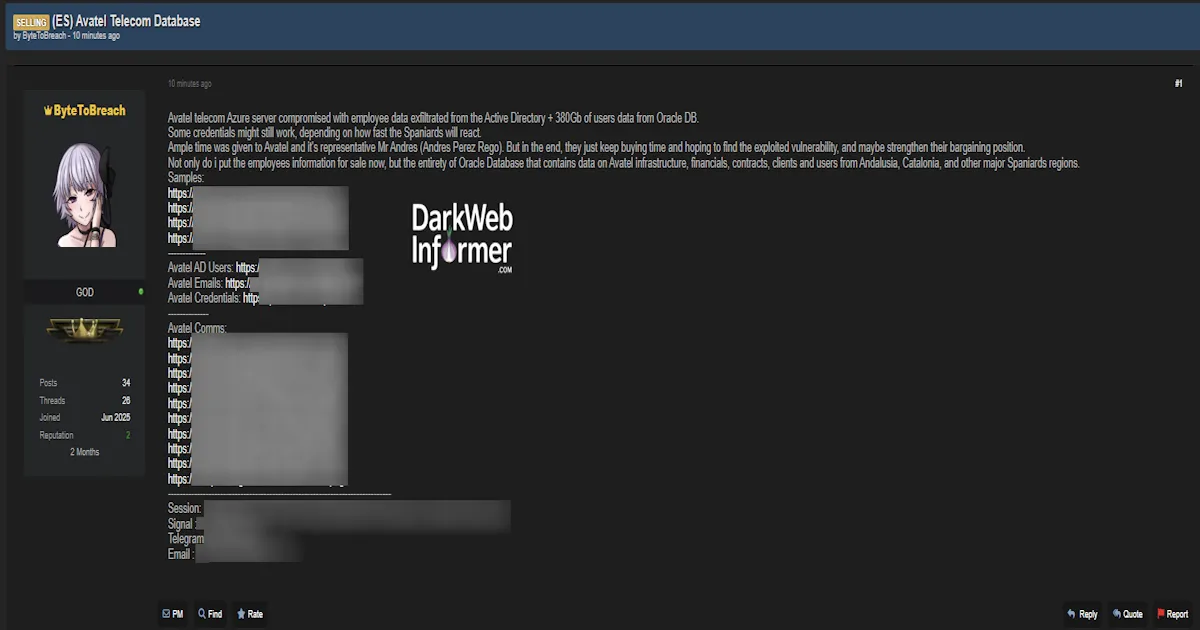The image size is (1200, 630).
Task: Quote this post
Action: (1117, 614)
